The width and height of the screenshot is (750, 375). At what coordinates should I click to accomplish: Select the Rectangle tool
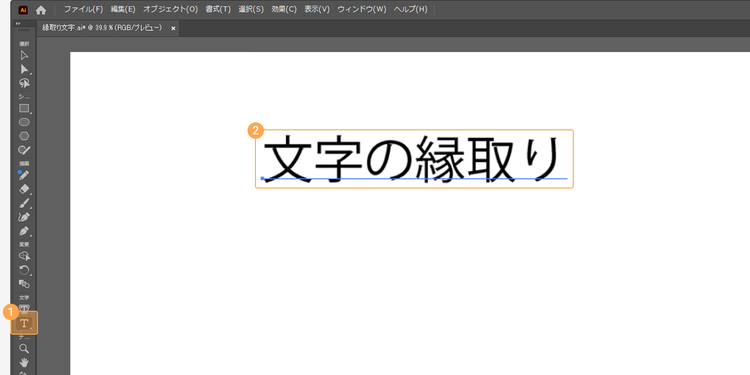[24, 109]
